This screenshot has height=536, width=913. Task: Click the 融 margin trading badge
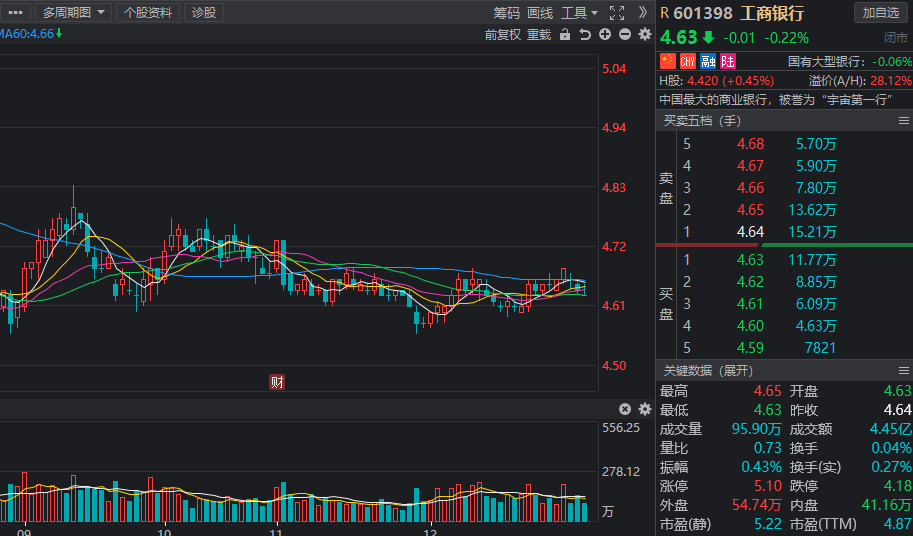[x=707, y=61]
